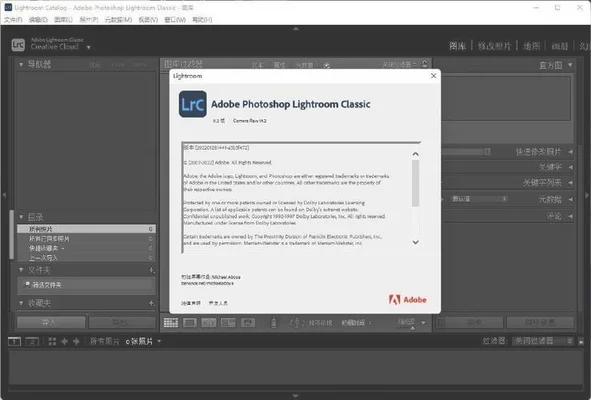Expand the 元数据 panel
This screenshot has height=400, width=591.
pyautogui.click(x=570, y=199)
